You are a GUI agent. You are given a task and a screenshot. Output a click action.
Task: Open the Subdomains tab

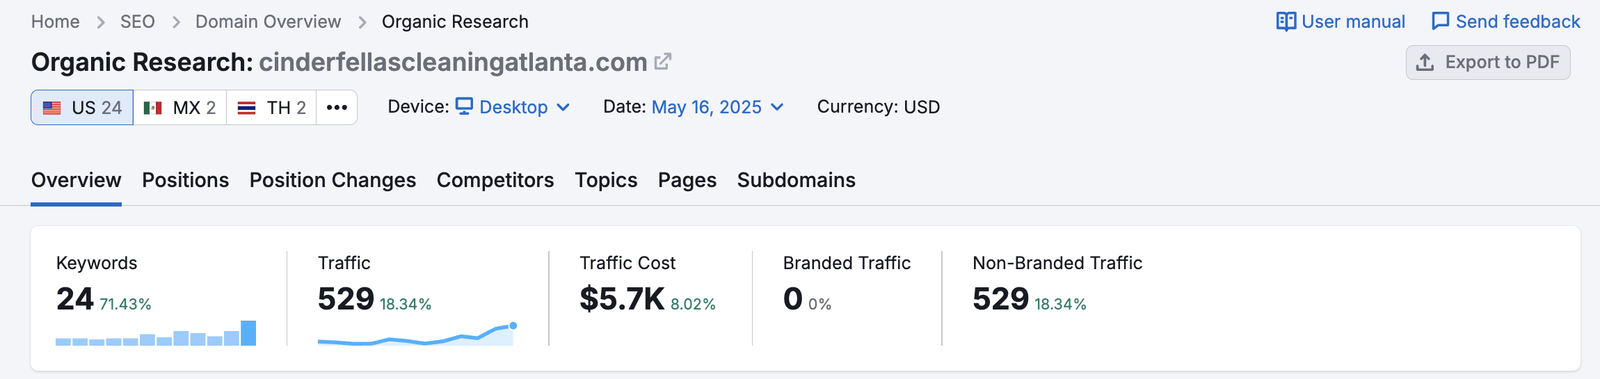(x=796, y=180)
